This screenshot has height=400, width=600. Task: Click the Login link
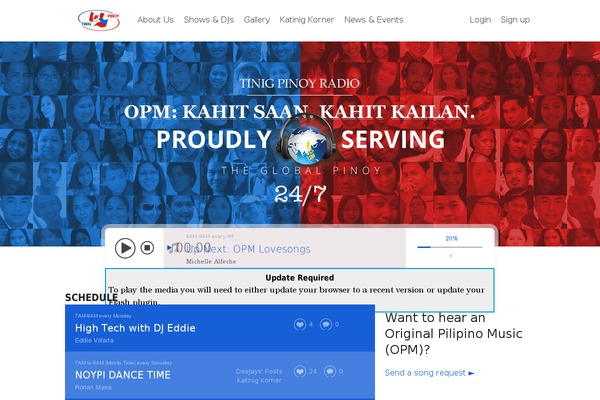[480, 20]
